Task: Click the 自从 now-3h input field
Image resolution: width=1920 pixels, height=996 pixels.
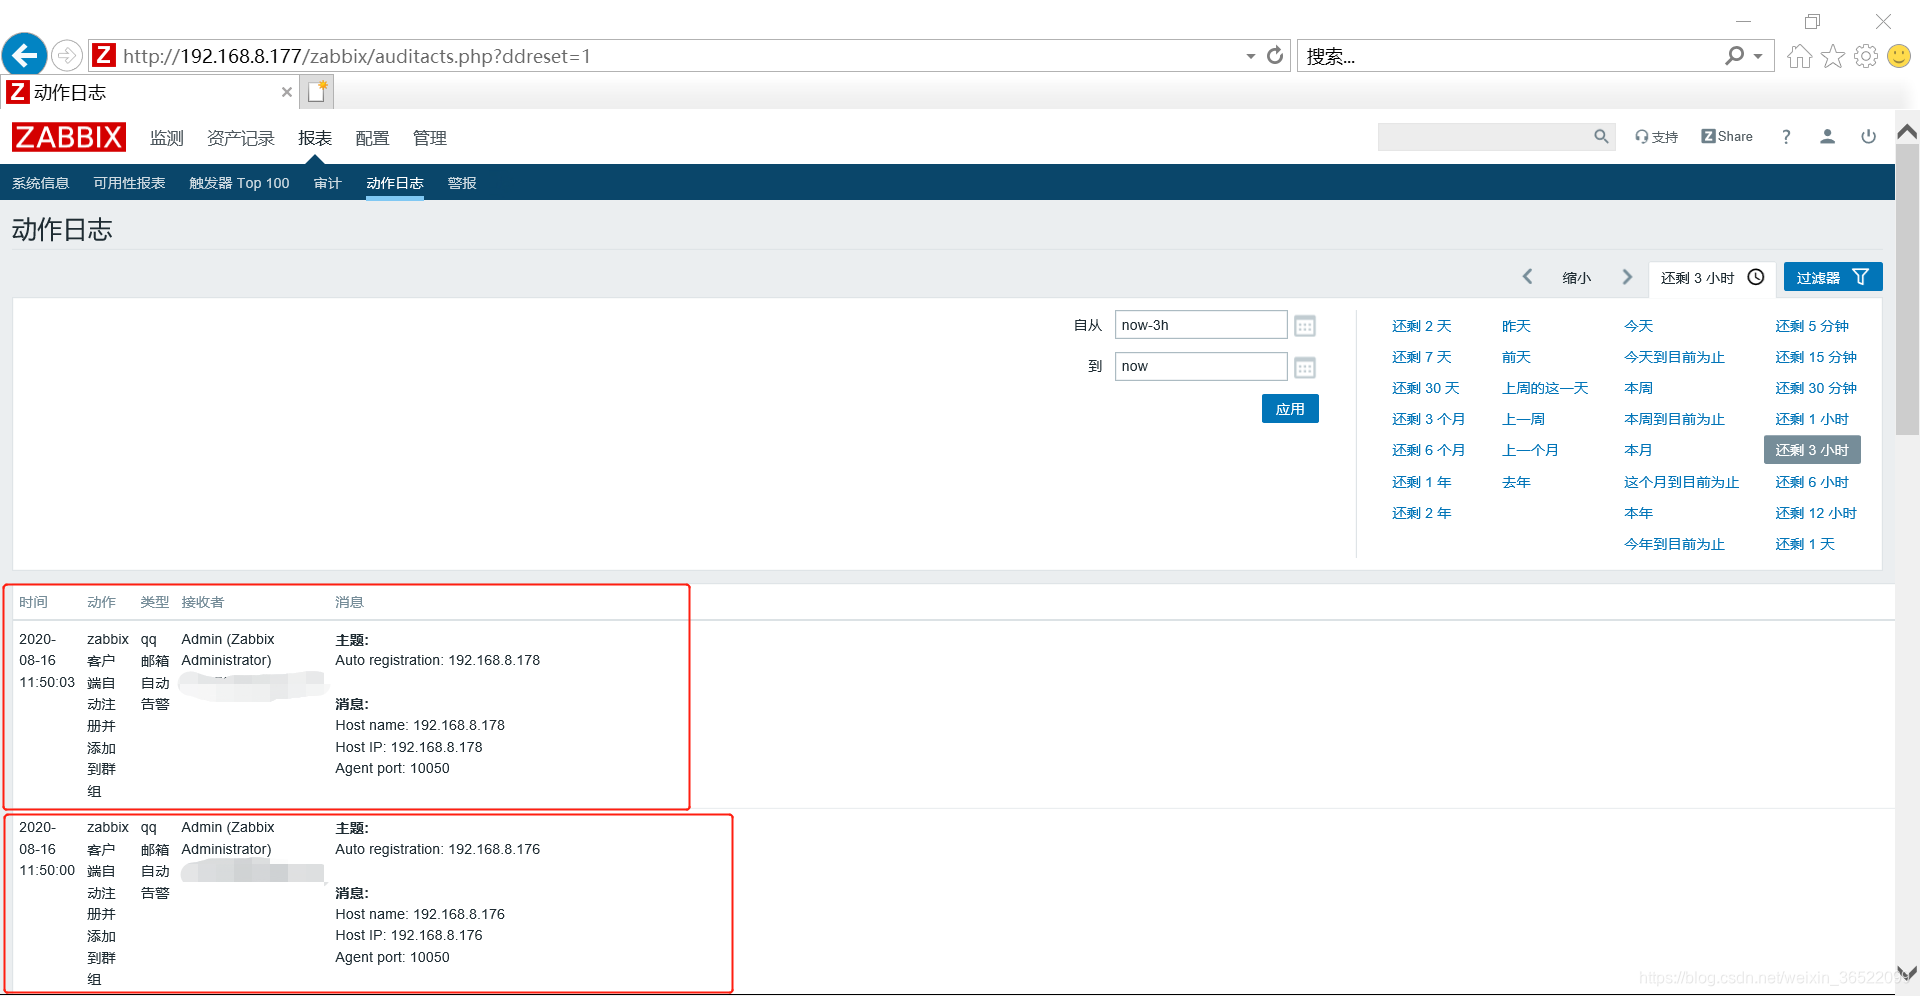Action: pyautogui.click(x=1200, y=325)
